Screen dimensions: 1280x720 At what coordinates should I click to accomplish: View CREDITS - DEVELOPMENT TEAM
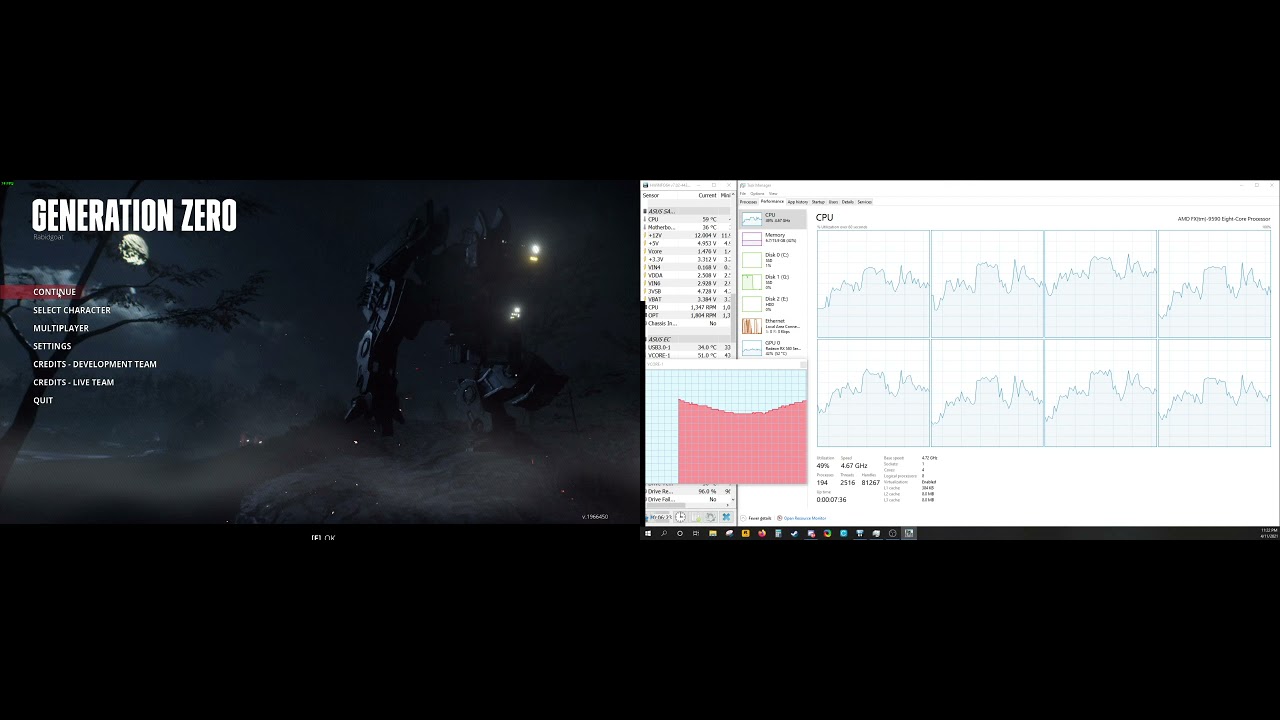click(95, 364)
